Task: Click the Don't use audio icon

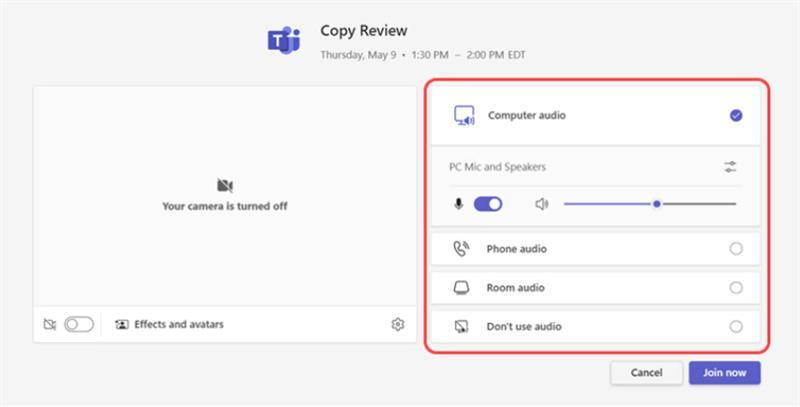Action: click(461, 326)
